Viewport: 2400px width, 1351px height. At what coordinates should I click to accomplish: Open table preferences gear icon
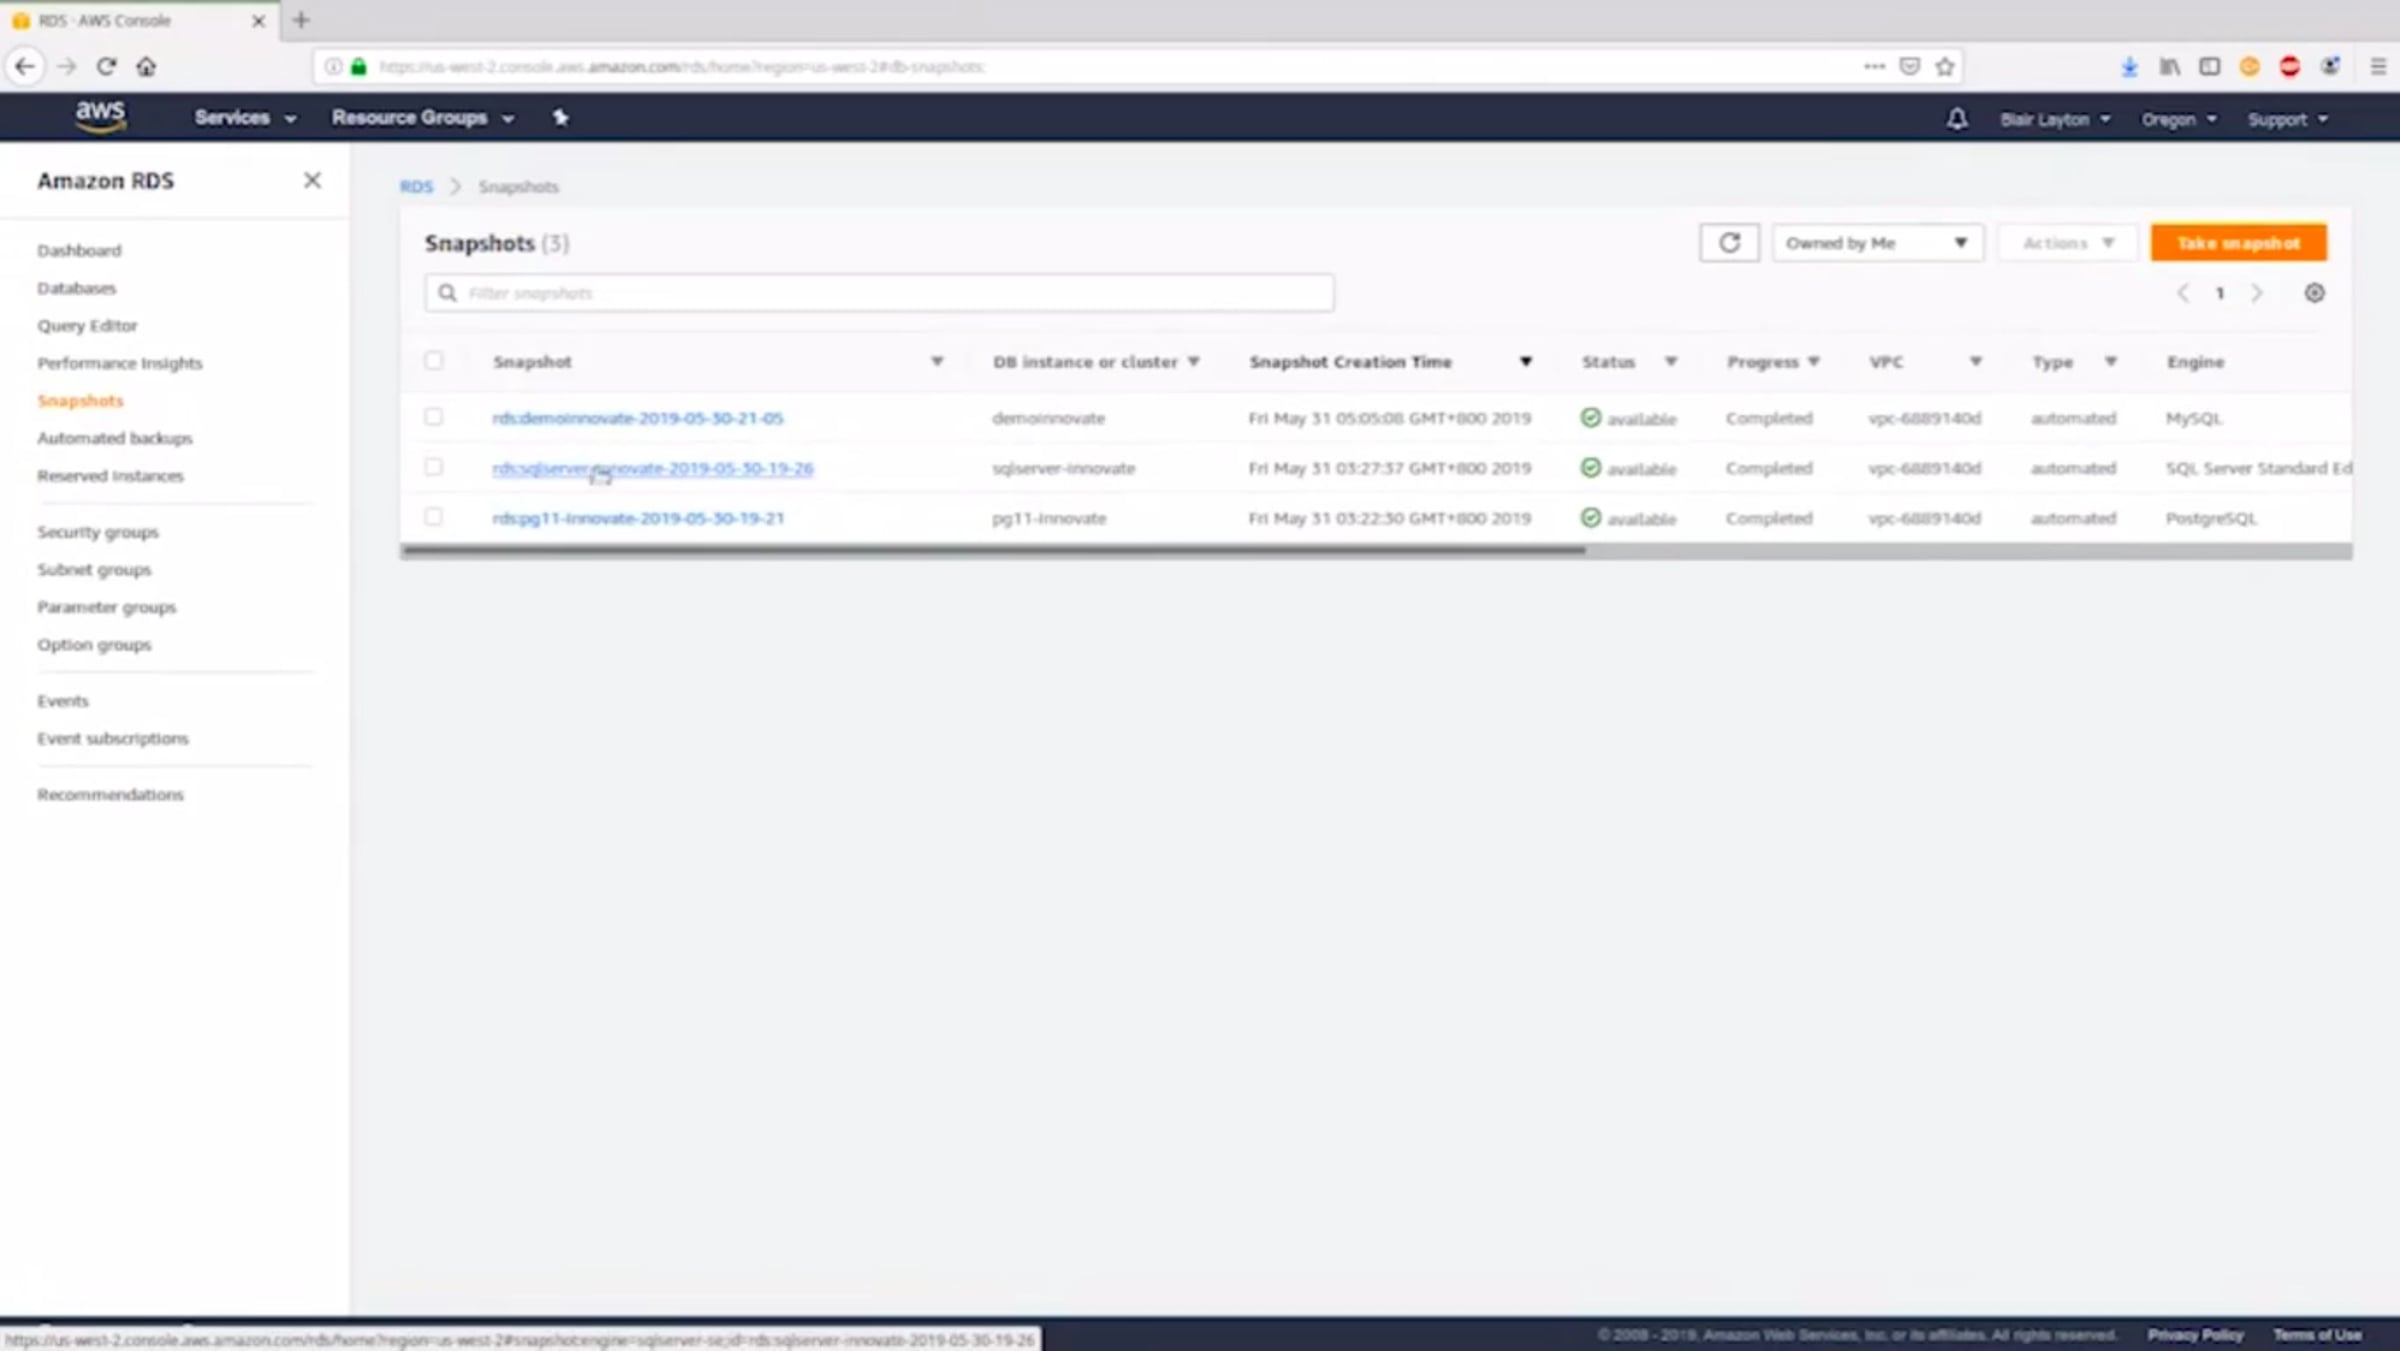2314,293
